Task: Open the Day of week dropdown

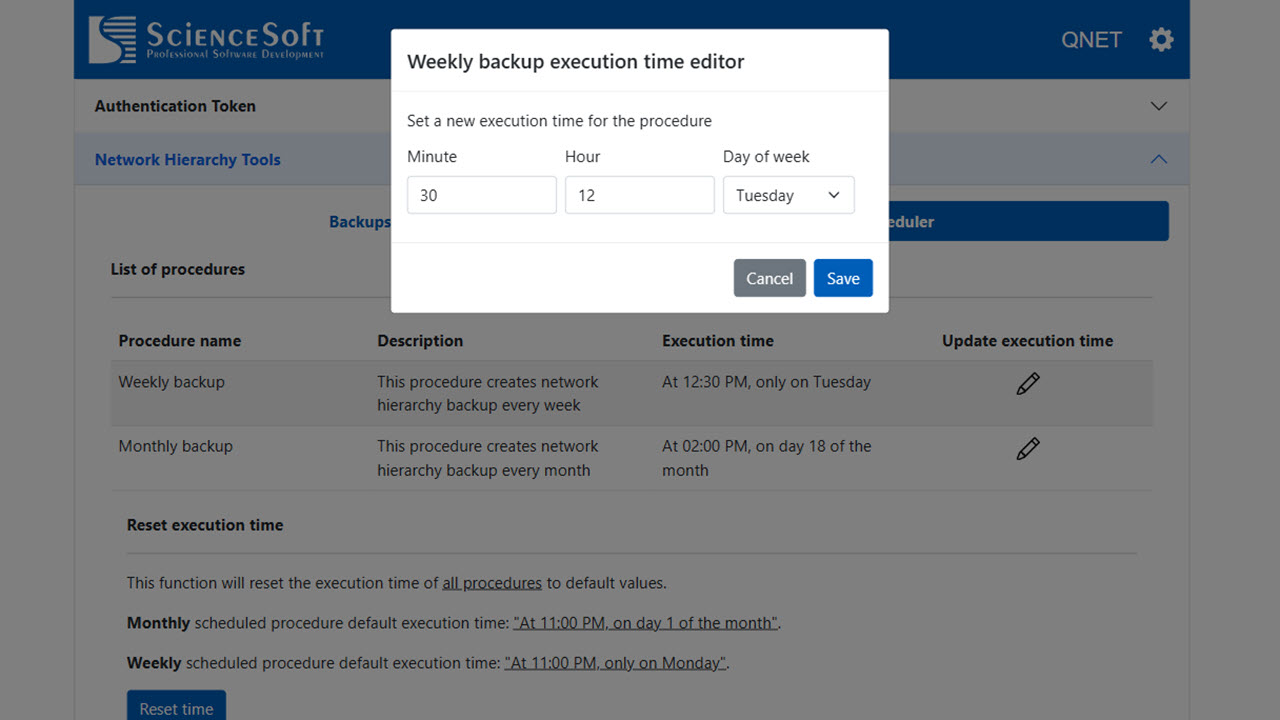Action: (789, 195)
